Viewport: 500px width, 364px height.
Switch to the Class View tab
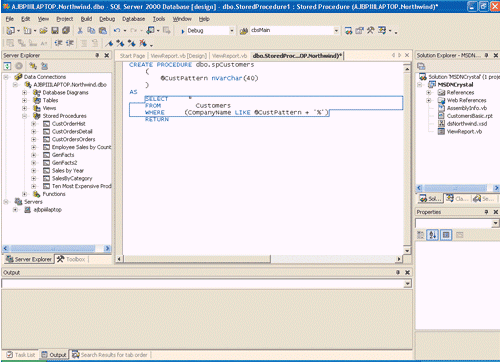point(457,199)
